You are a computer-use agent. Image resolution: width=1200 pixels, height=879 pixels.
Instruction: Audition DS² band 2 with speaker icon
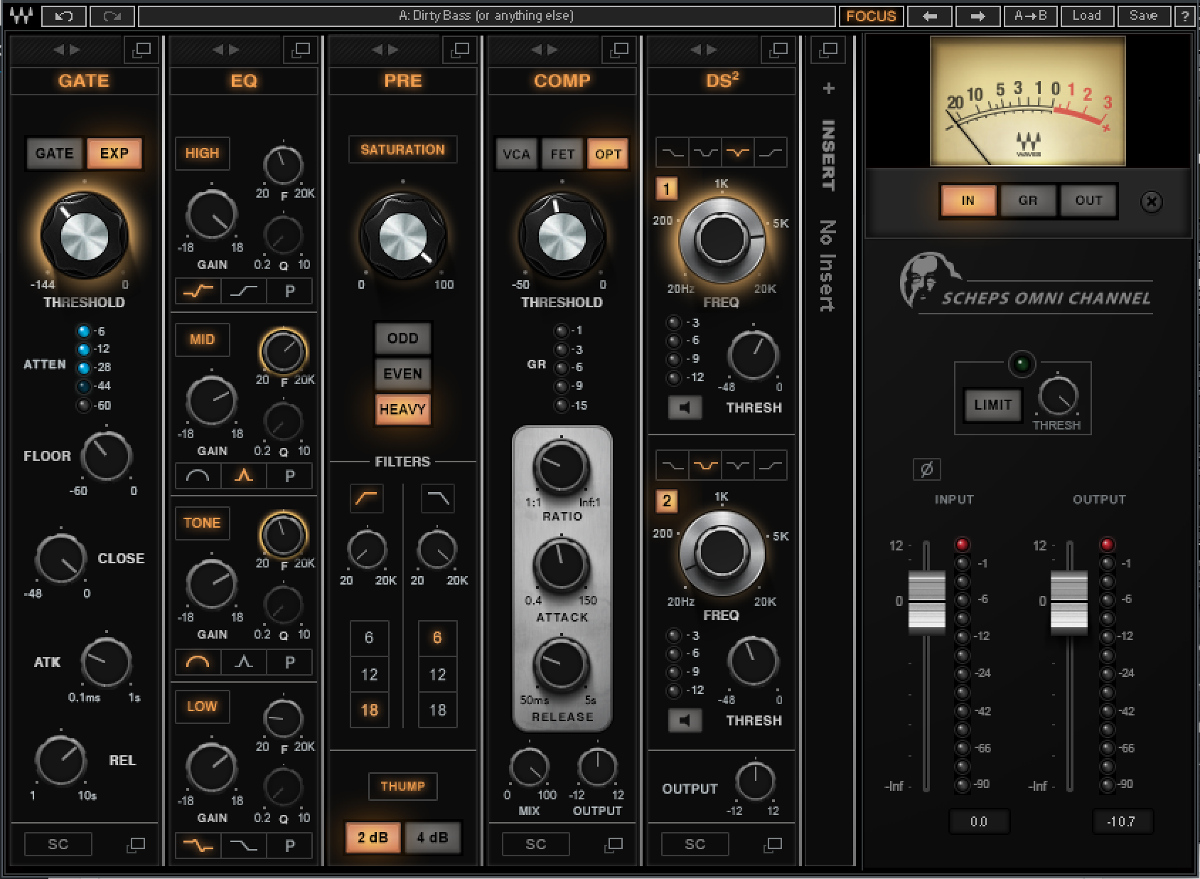685,720
